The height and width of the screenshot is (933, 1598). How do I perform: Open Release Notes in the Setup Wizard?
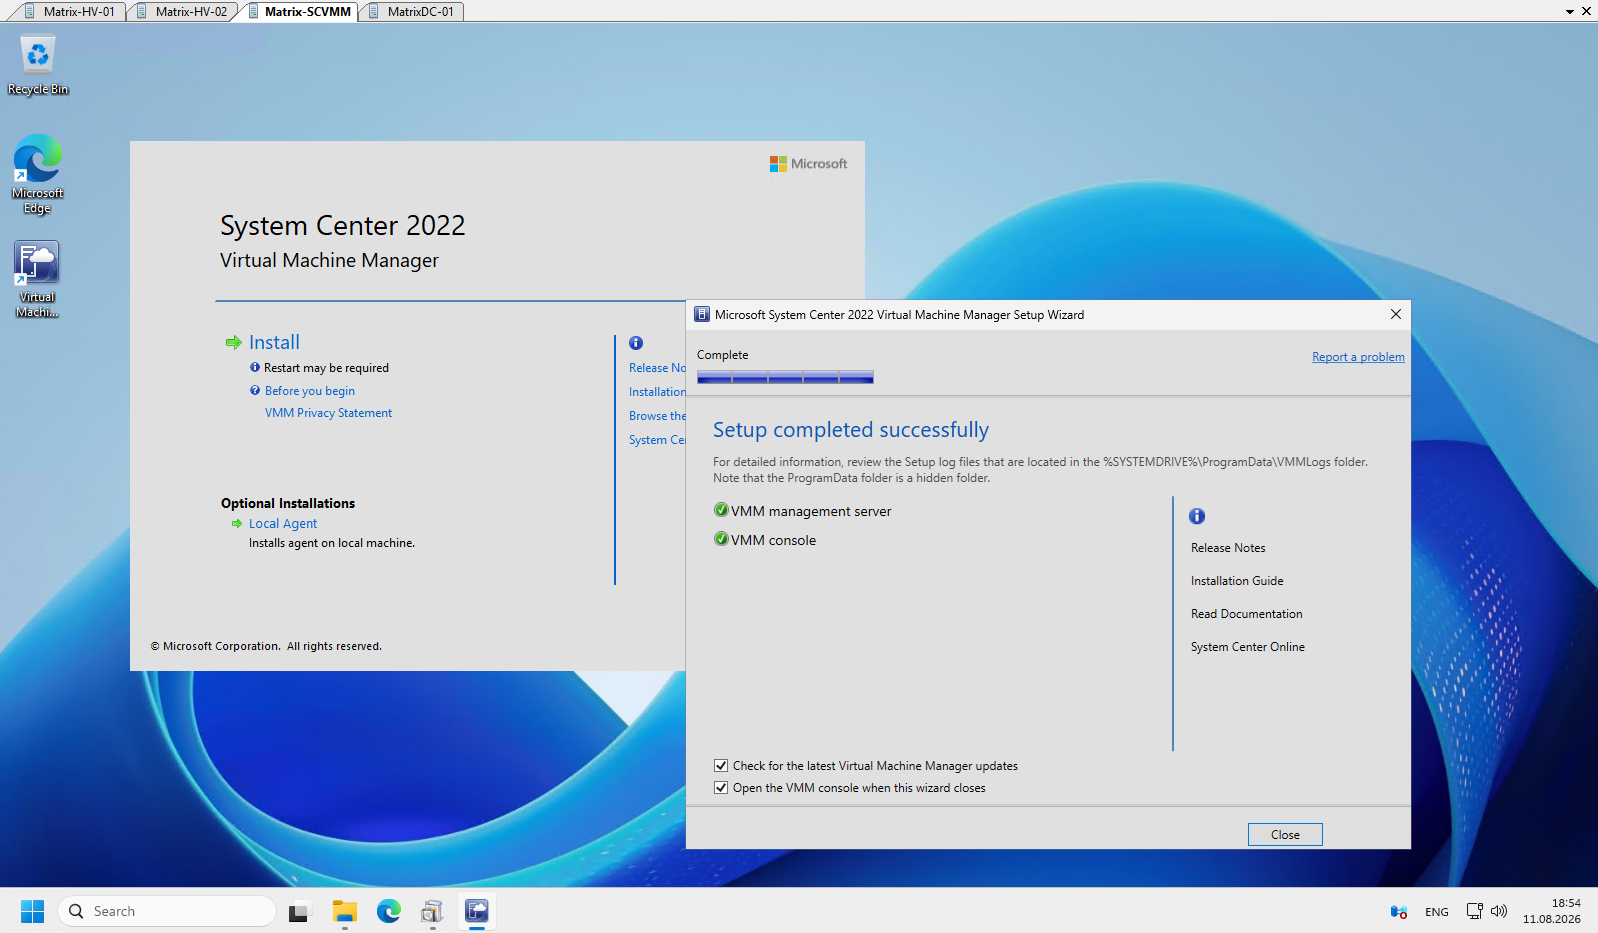coord(1228,548)
